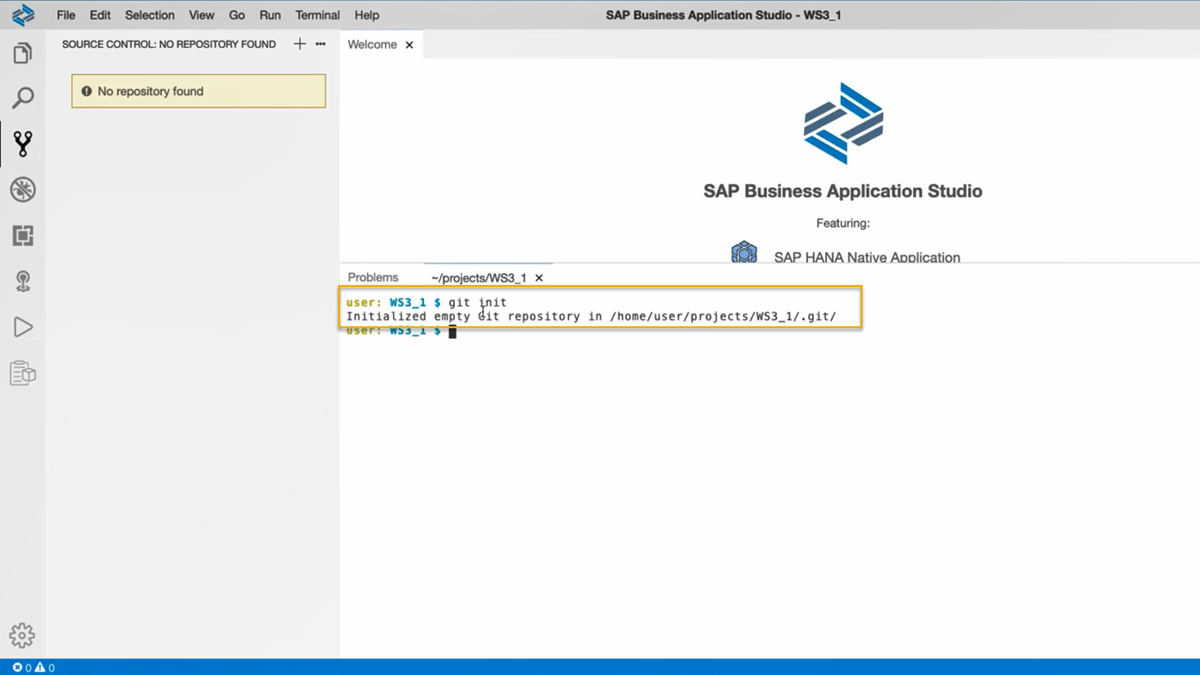Open the Selection menu
This screenshot has height=675, width=1200.
[150, 15]
